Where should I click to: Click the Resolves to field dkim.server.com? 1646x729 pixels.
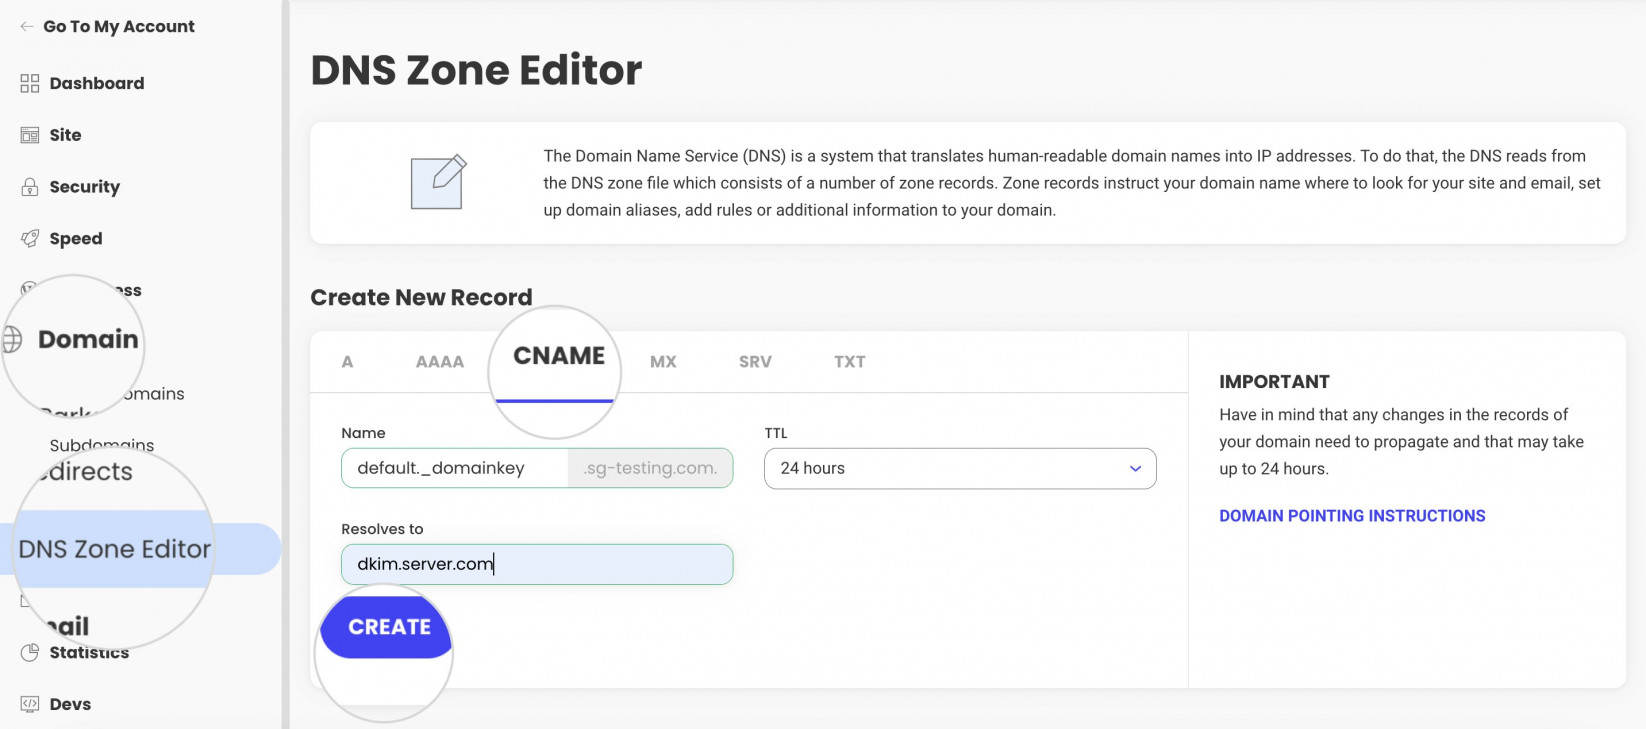(x=537, y=564)
